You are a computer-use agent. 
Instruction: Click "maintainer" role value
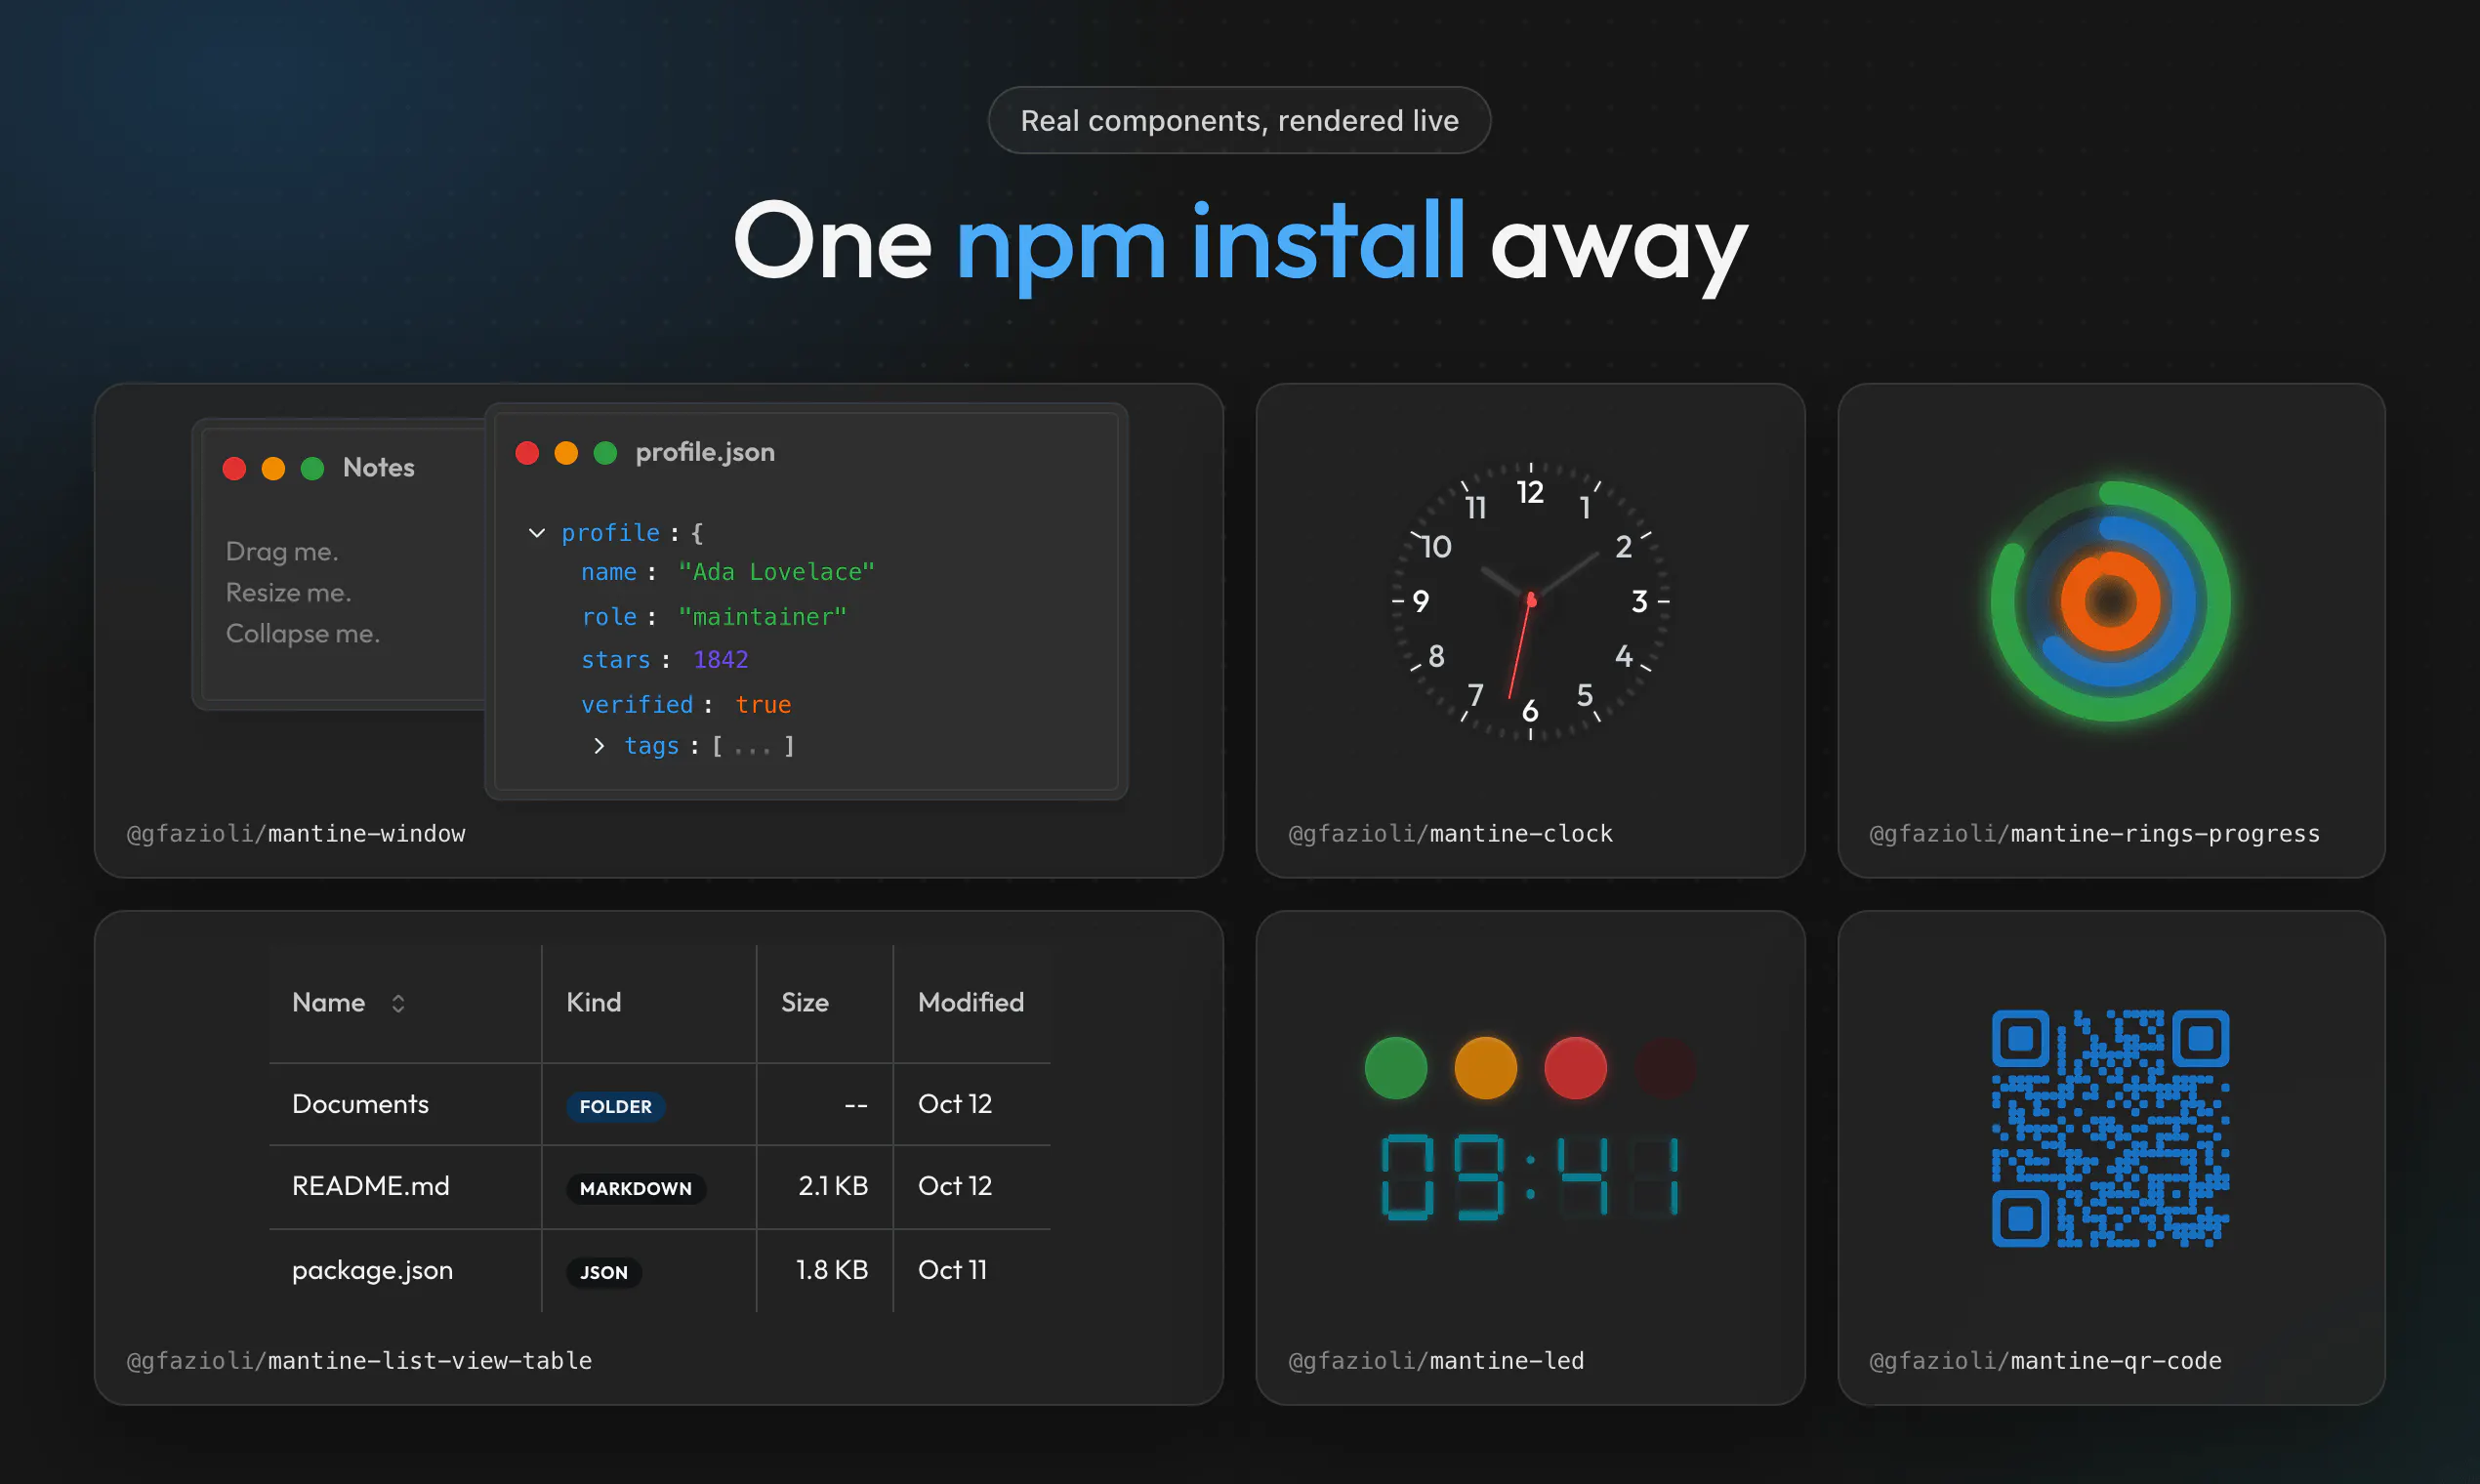pos(762,617)
